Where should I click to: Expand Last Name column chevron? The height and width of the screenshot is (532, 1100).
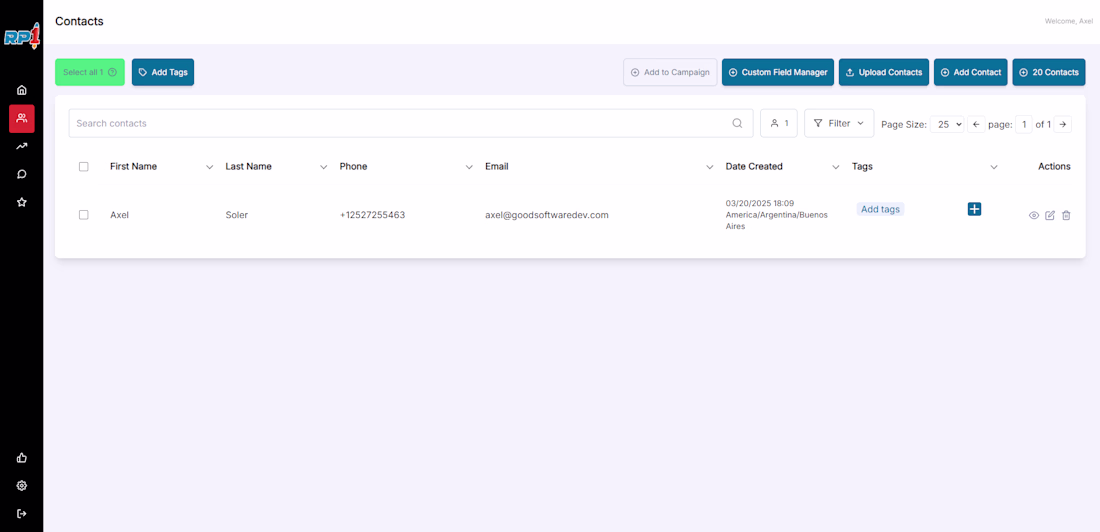(x=323, y=167)
